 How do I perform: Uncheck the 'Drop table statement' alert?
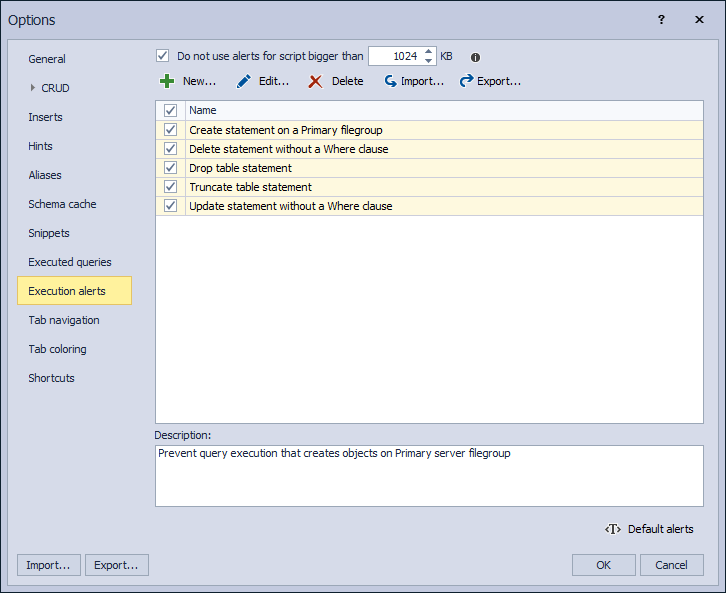(x=170, y=168)
